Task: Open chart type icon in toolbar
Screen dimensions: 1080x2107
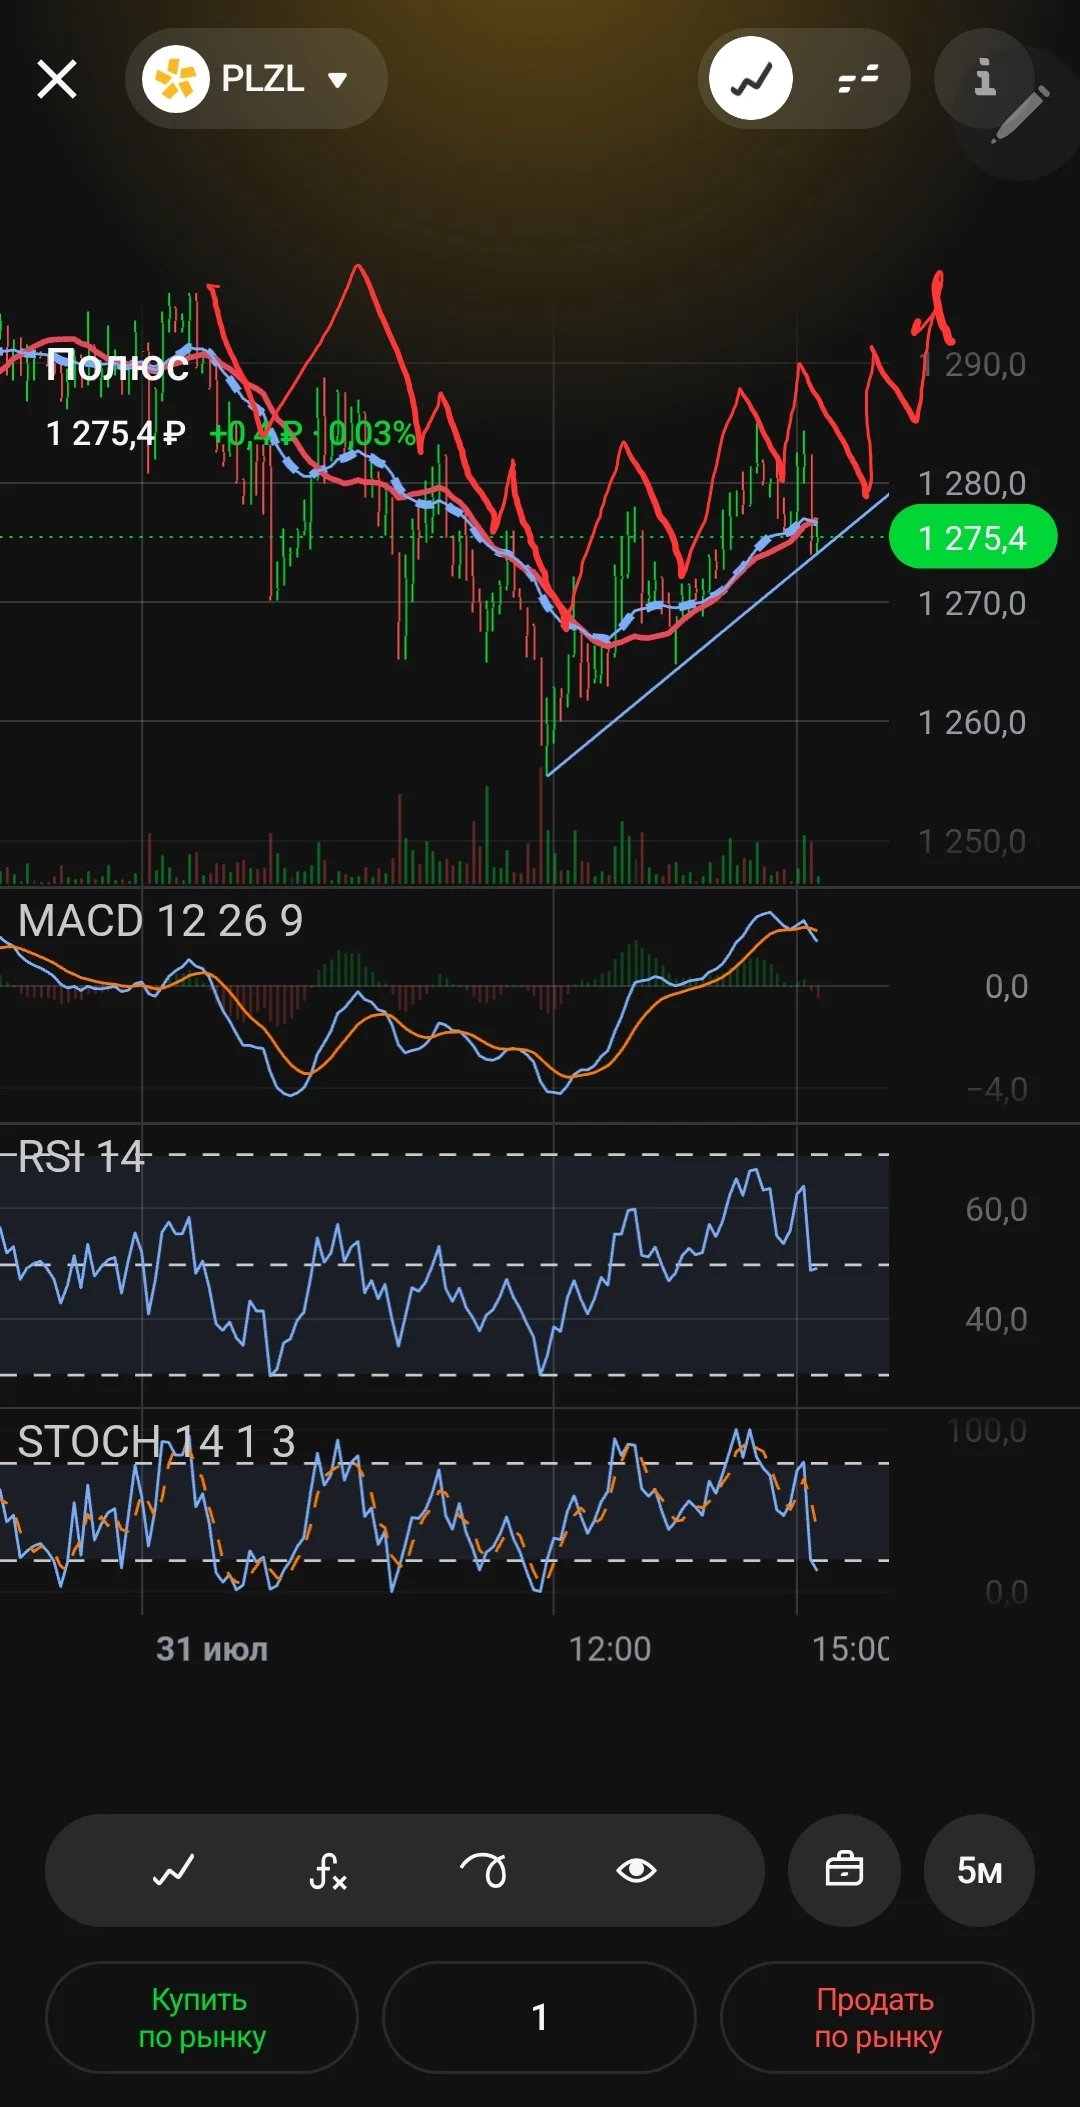Action: 173,1870
